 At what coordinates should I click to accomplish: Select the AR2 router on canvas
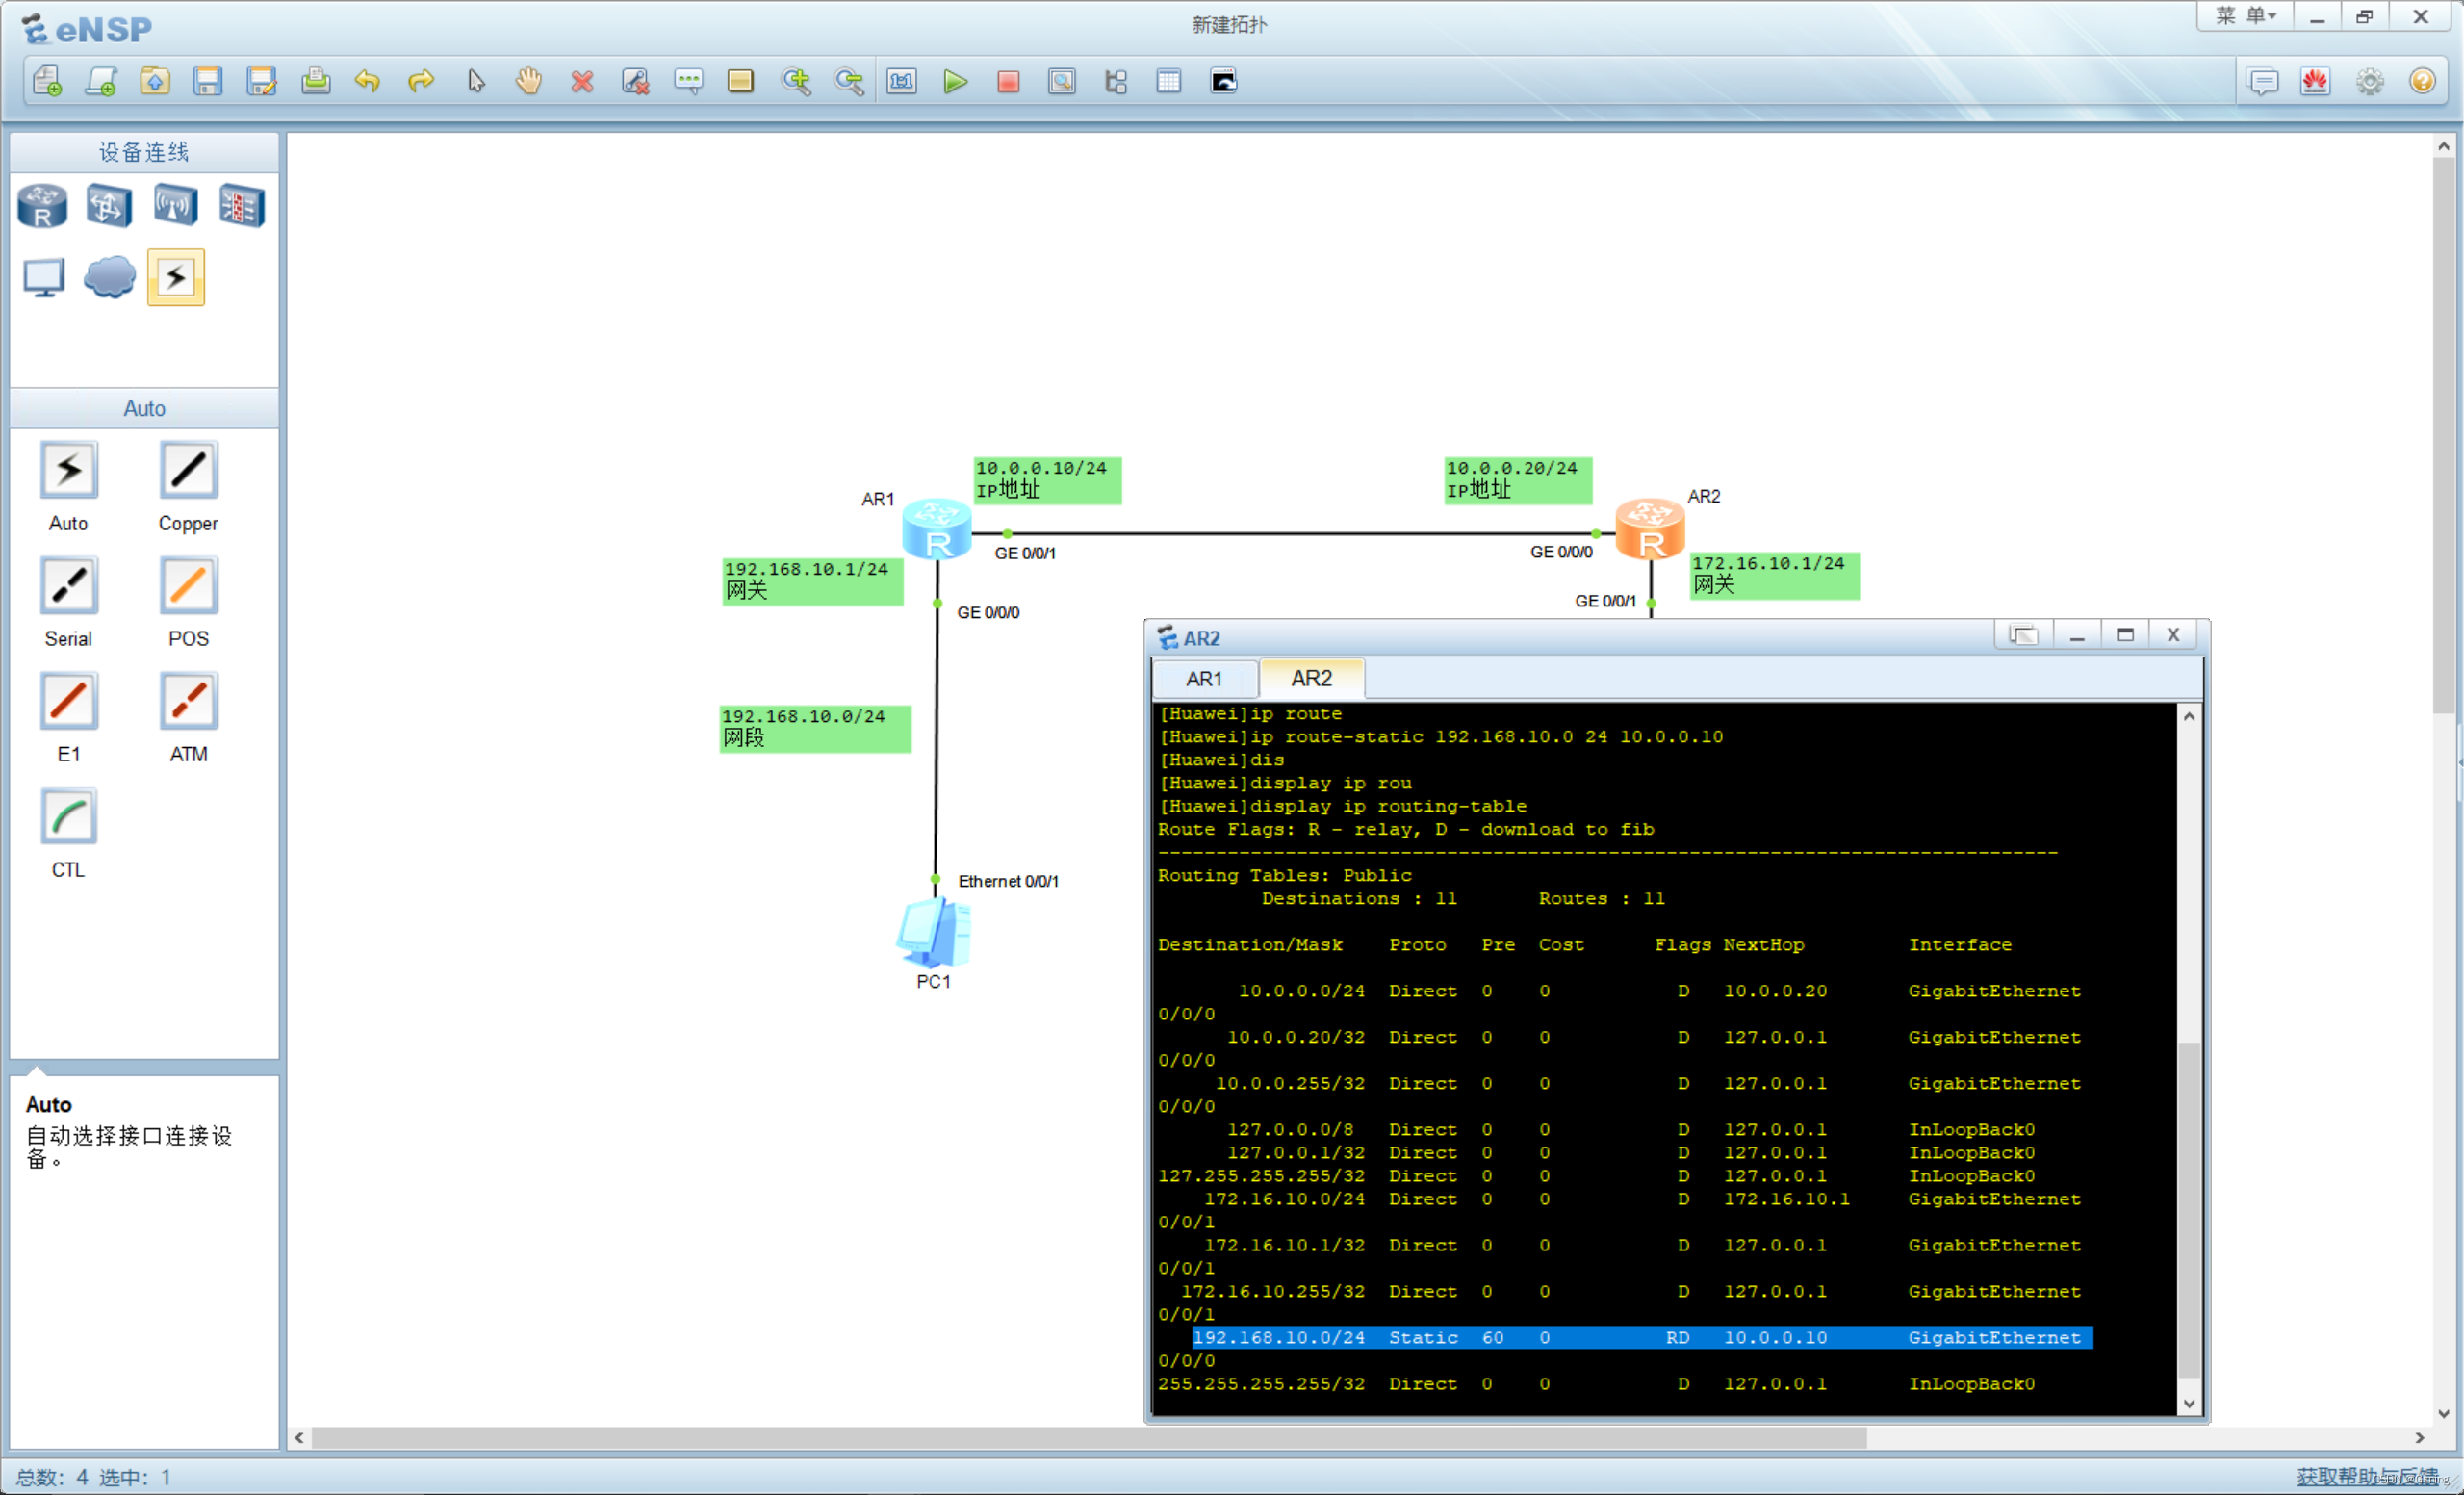[x=1650, y=529]
